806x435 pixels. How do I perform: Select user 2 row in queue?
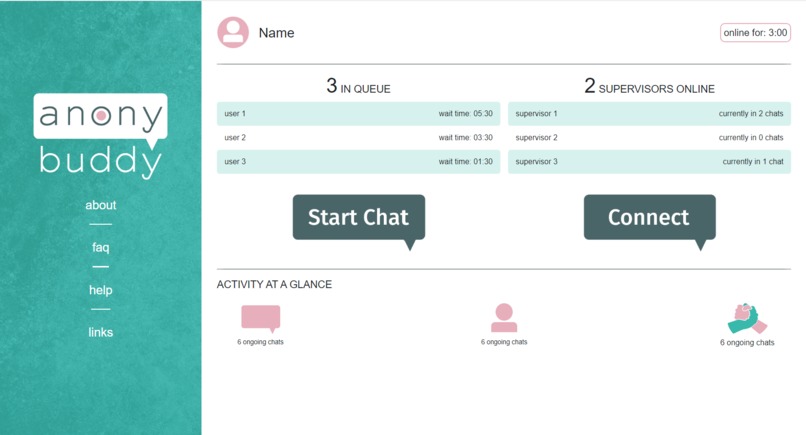coord(358,137)
